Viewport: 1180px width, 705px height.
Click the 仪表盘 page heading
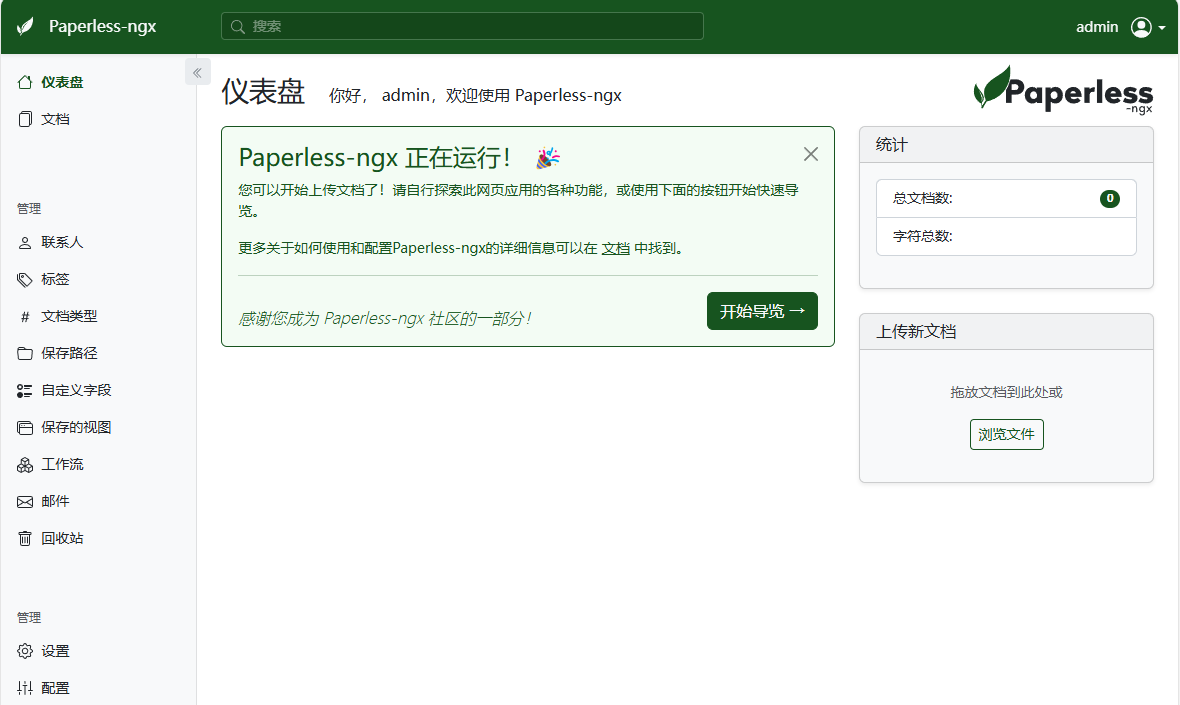[263, 92]
